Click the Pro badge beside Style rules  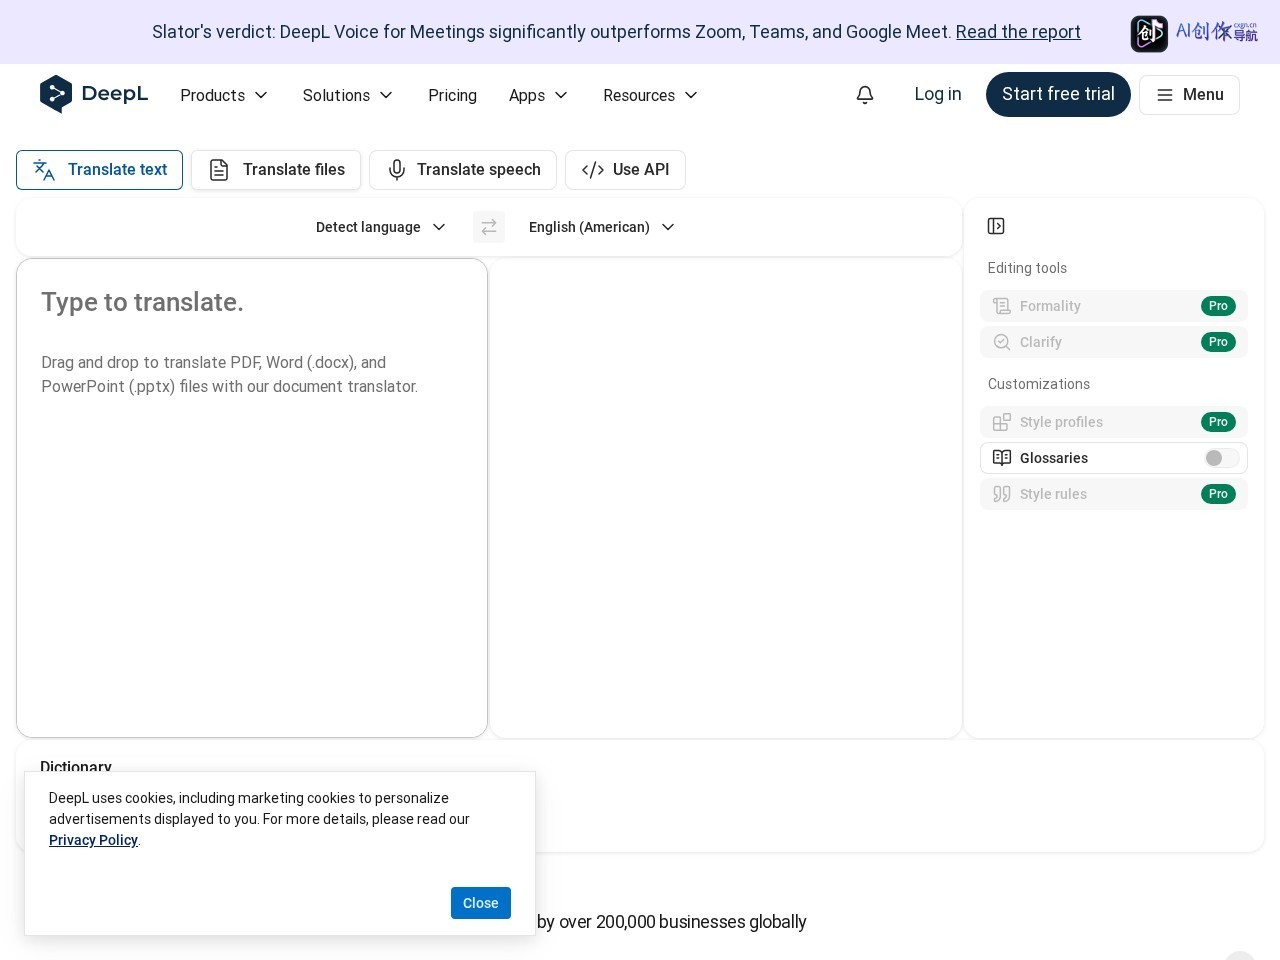(x=1218, y=494)
